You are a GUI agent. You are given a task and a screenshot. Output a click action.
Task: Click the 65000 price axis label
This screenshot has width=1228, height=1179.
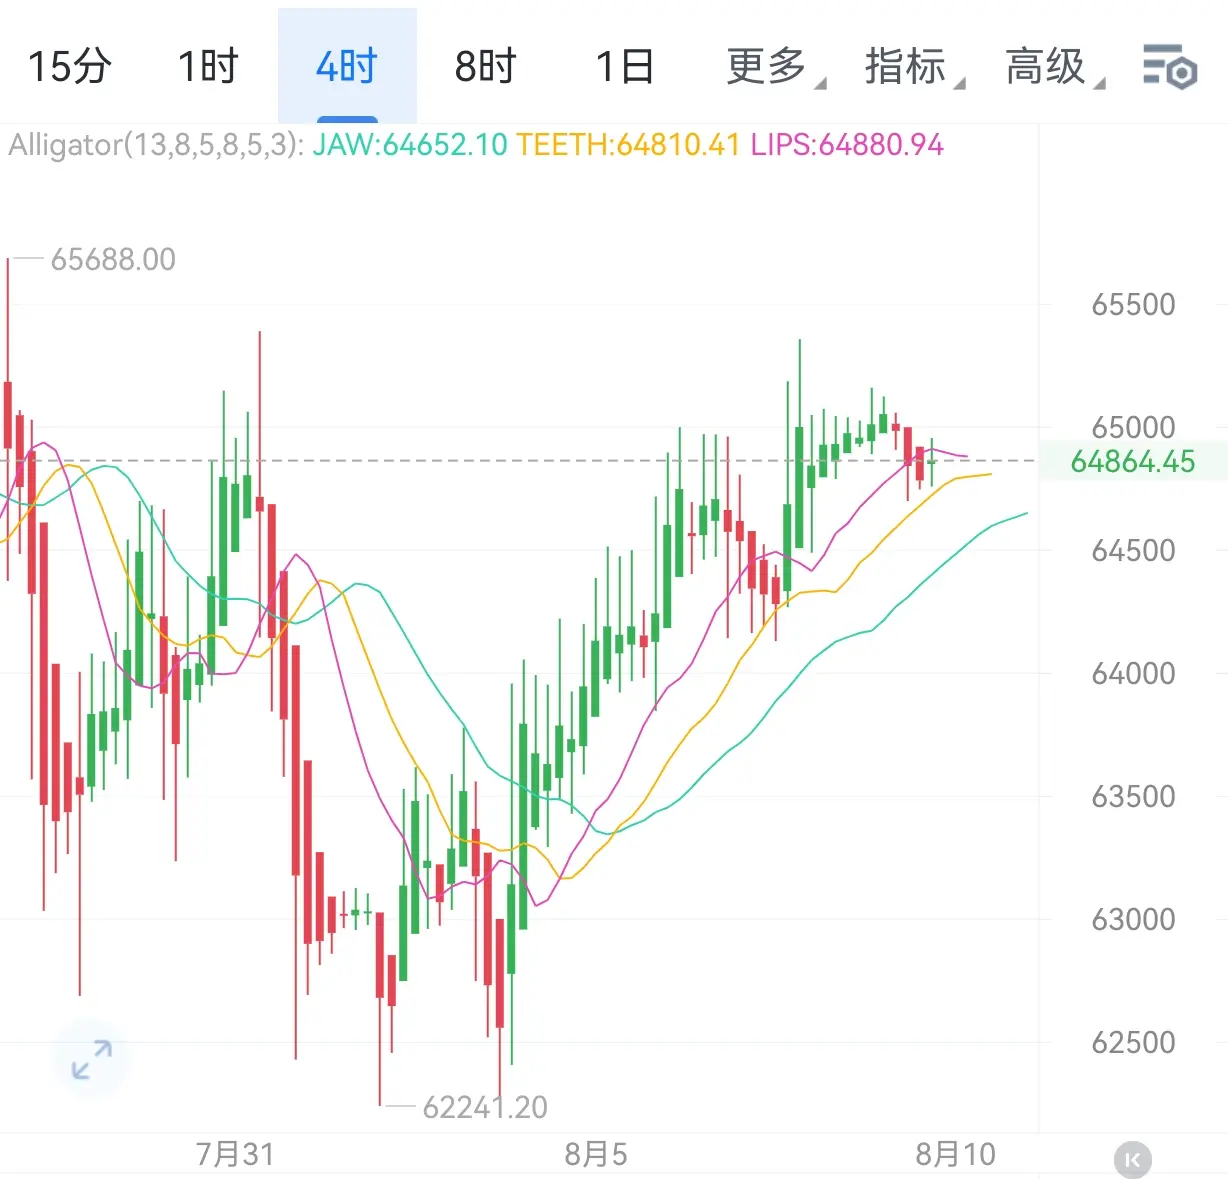[x=1133, y=428]
